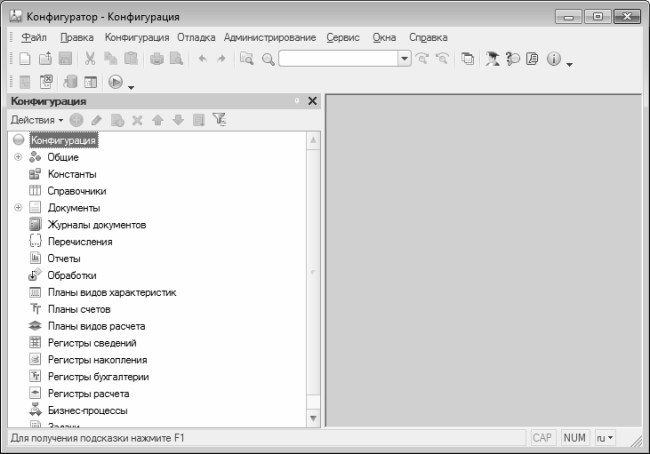Open the search field dropdown arrow

[404, 60]
